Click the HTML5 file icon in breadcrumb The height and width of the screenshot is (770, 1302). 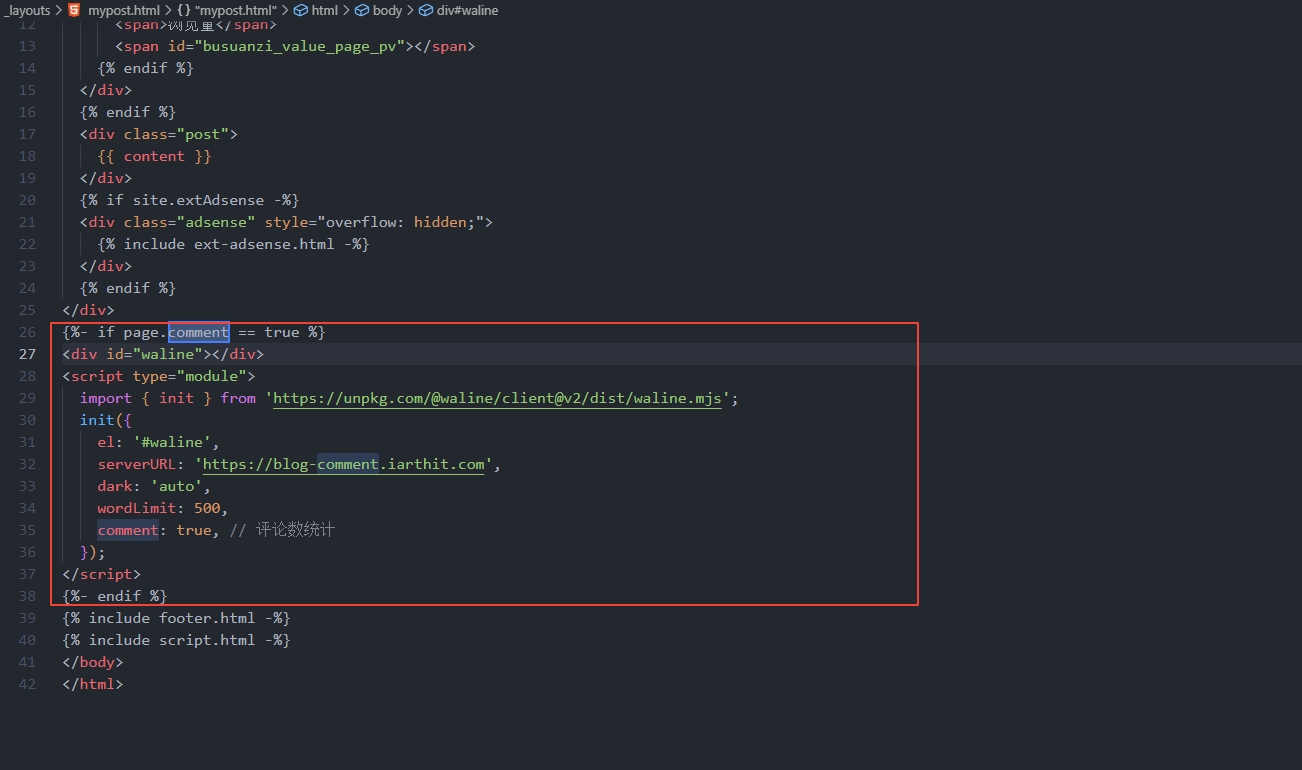tap(75, 10)
